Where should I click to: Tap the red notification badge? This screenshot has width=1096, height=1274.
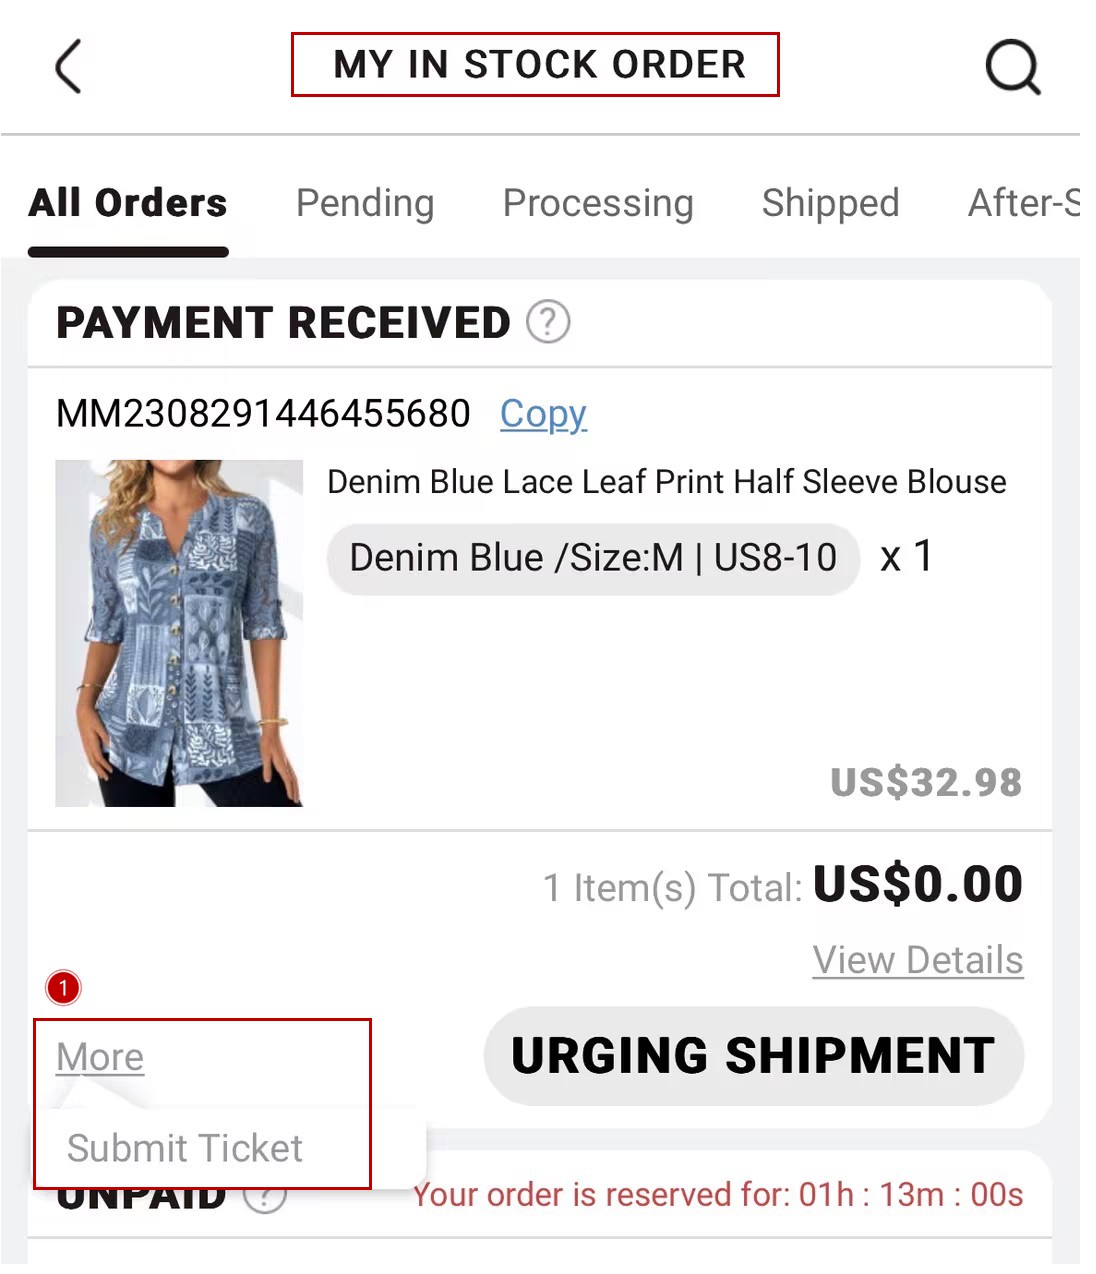(63, 988)
